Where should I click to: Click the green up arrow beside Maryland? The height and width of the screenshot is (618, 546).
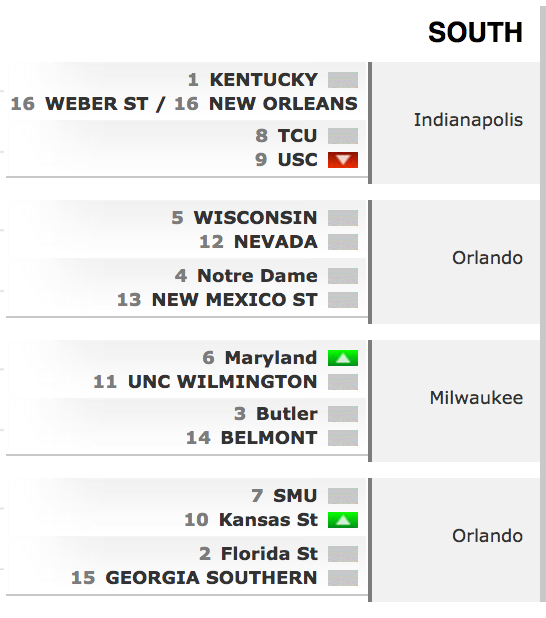(343, 358)
